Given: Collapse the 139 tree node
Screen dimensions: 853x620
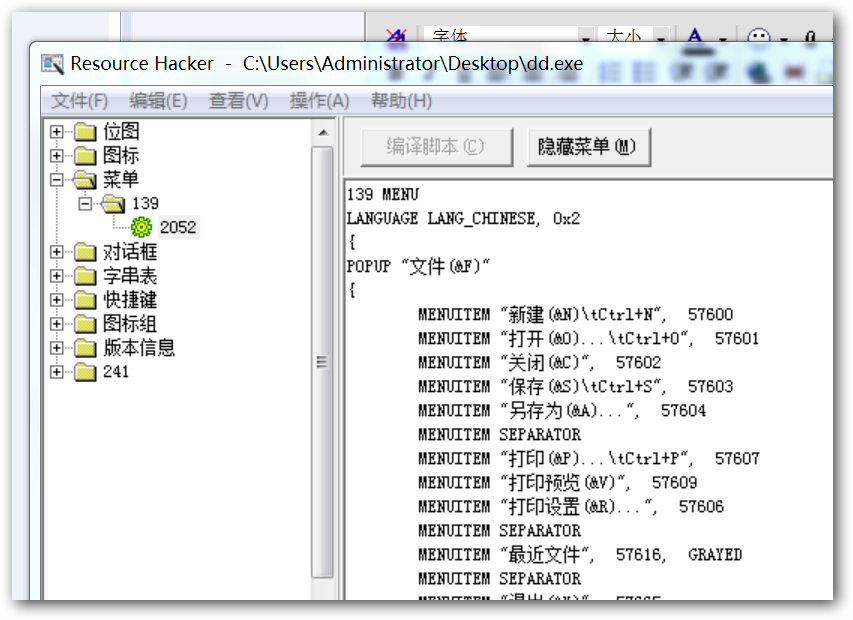Looking at the screenshot, I should 85,203.
